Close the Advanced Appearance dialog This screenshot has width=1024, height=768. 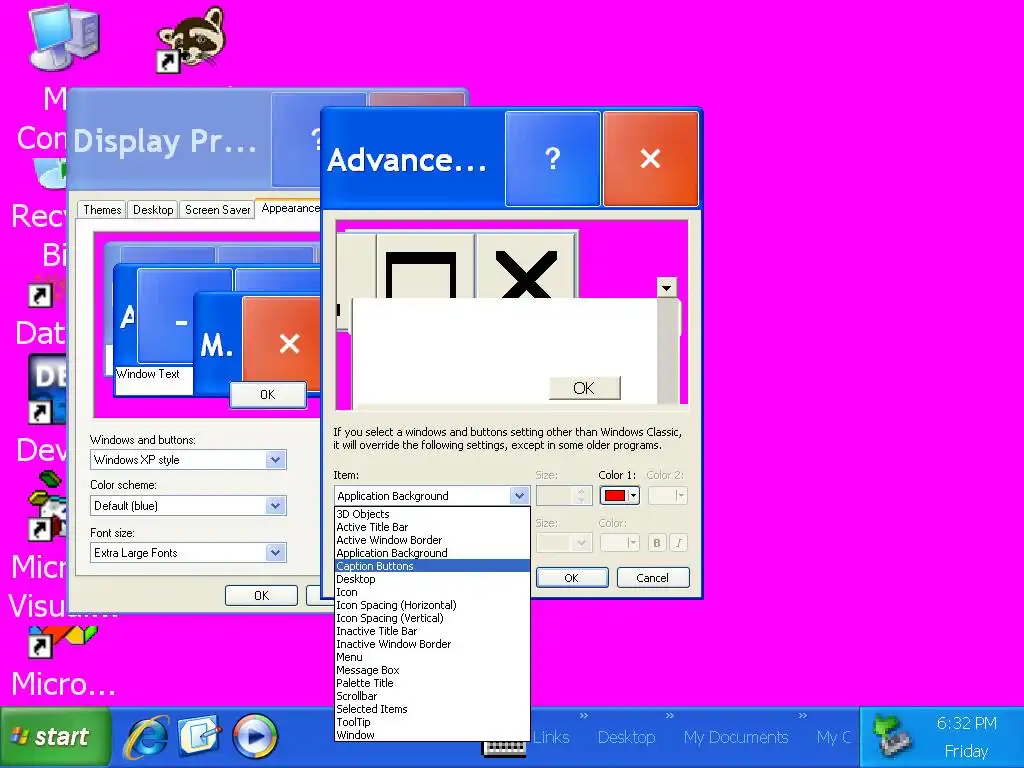(x=650, y=159)
